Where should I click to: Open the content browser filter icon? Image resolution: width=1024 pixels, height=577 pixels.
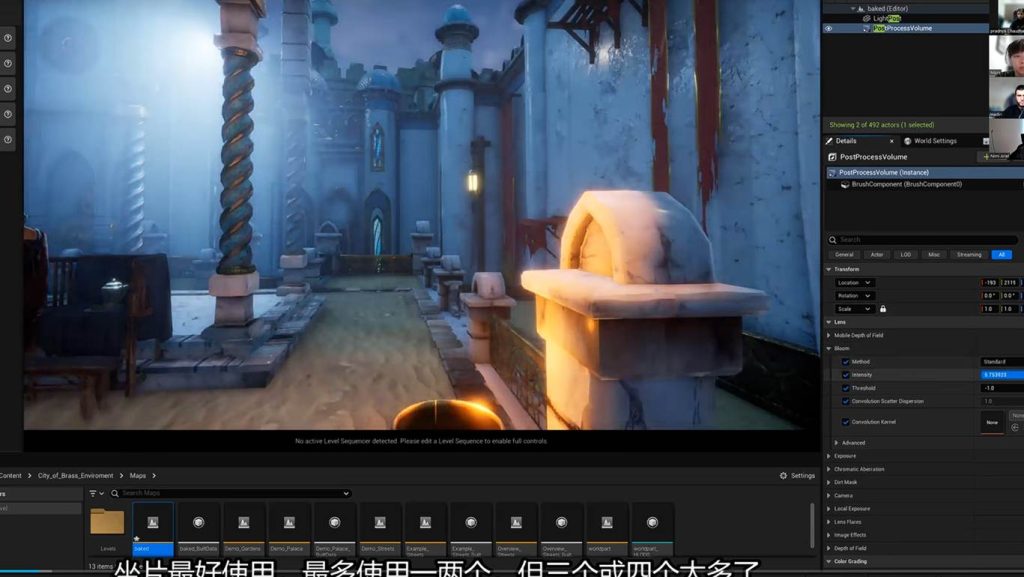(x=95, y=493)
